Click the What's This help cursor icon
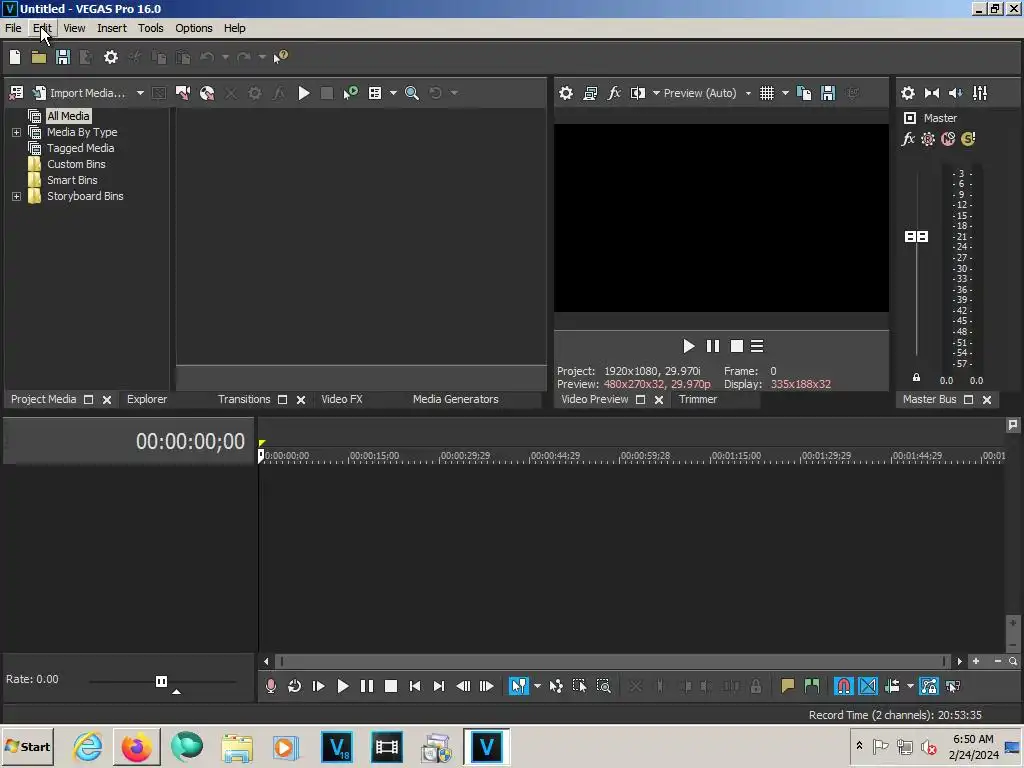1024x768 pixels. click(x=281, y=57)
